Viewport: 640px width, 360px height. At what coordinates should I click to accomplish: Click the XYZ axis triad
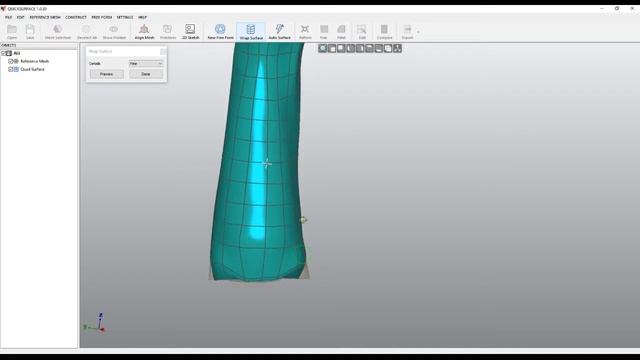[95, 322]
